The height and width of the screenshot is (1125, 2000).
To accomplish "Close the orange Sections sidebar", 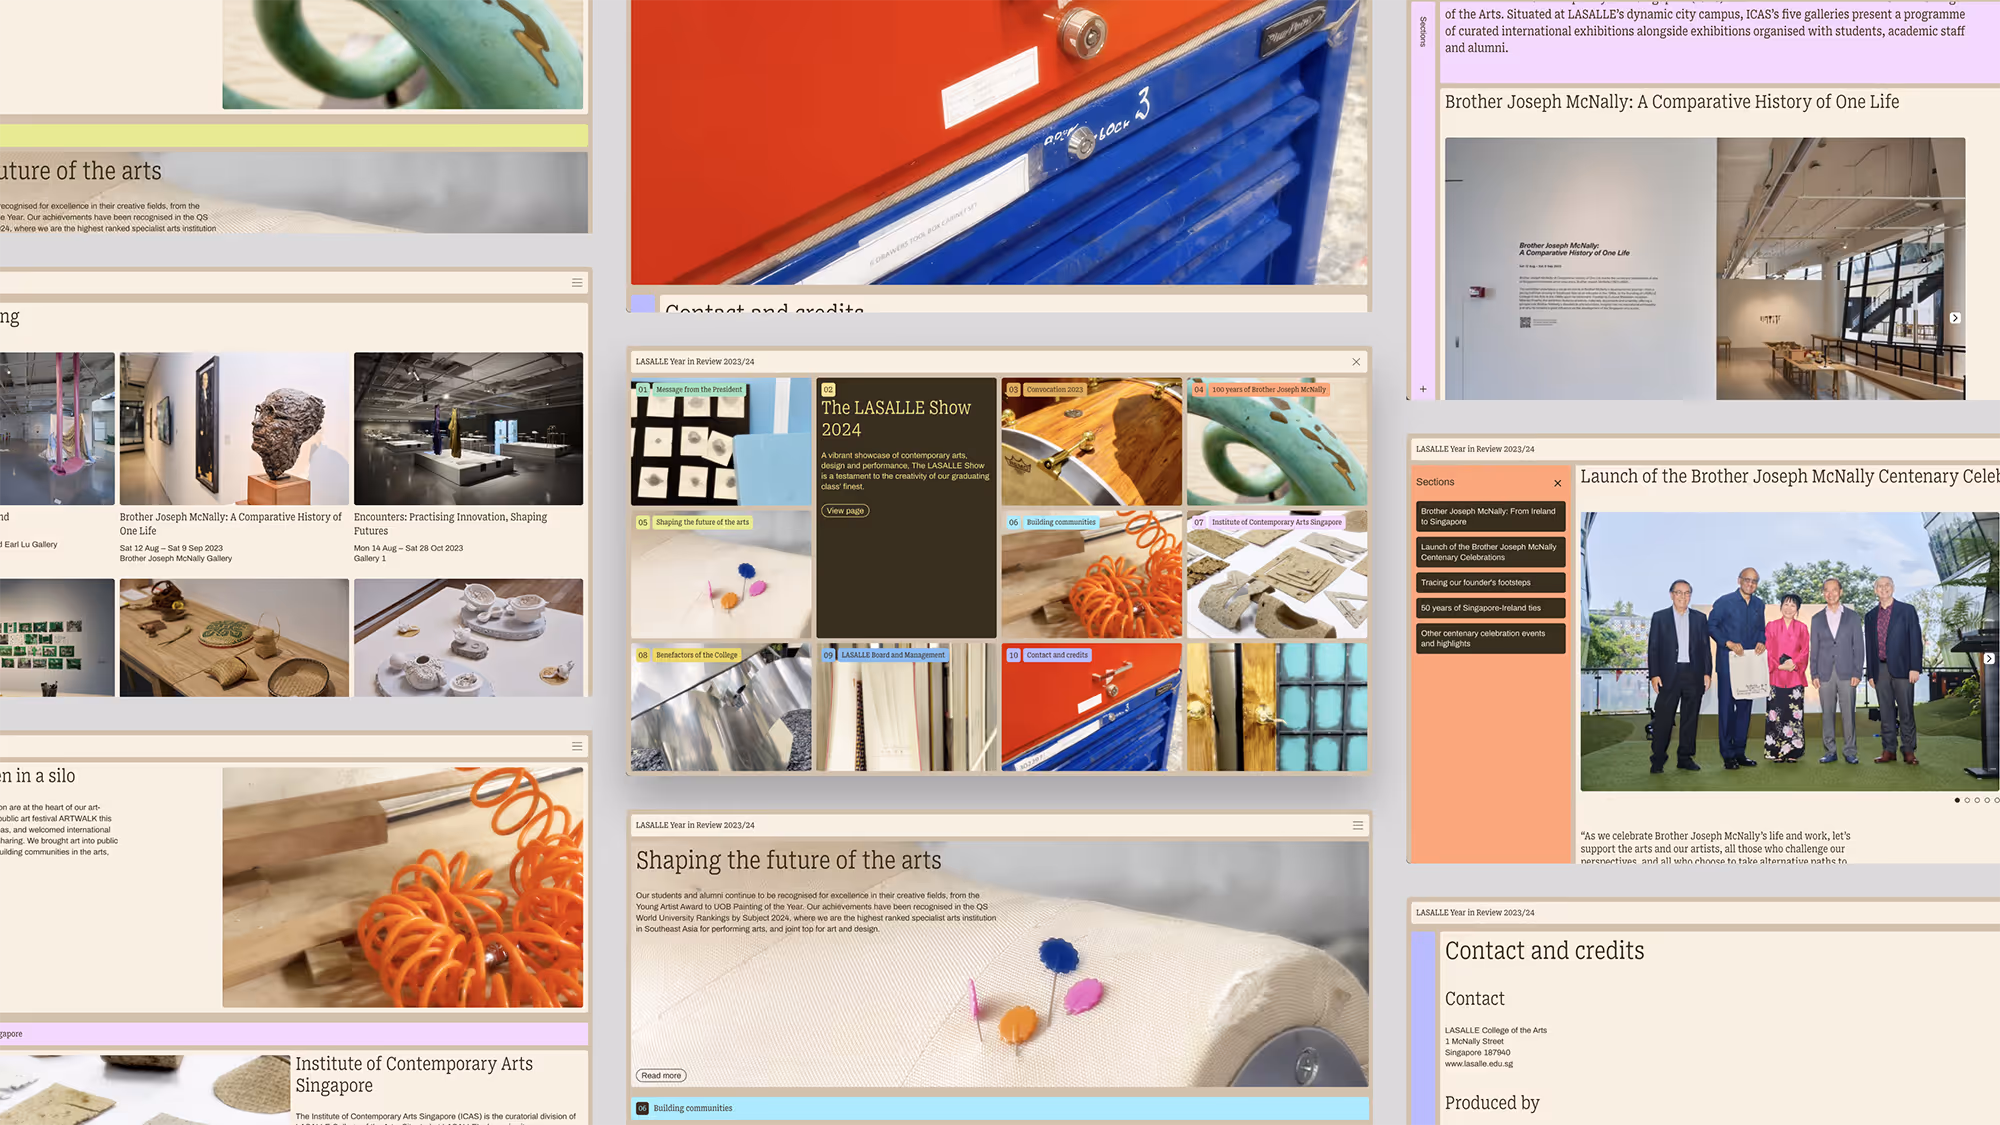I will [x=1557, y=483].
